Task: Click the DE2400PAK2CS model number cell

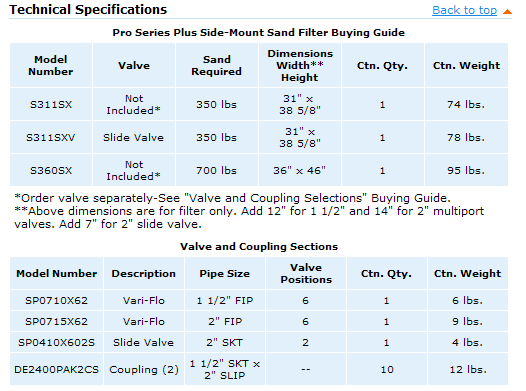Action: pos(56,369)
